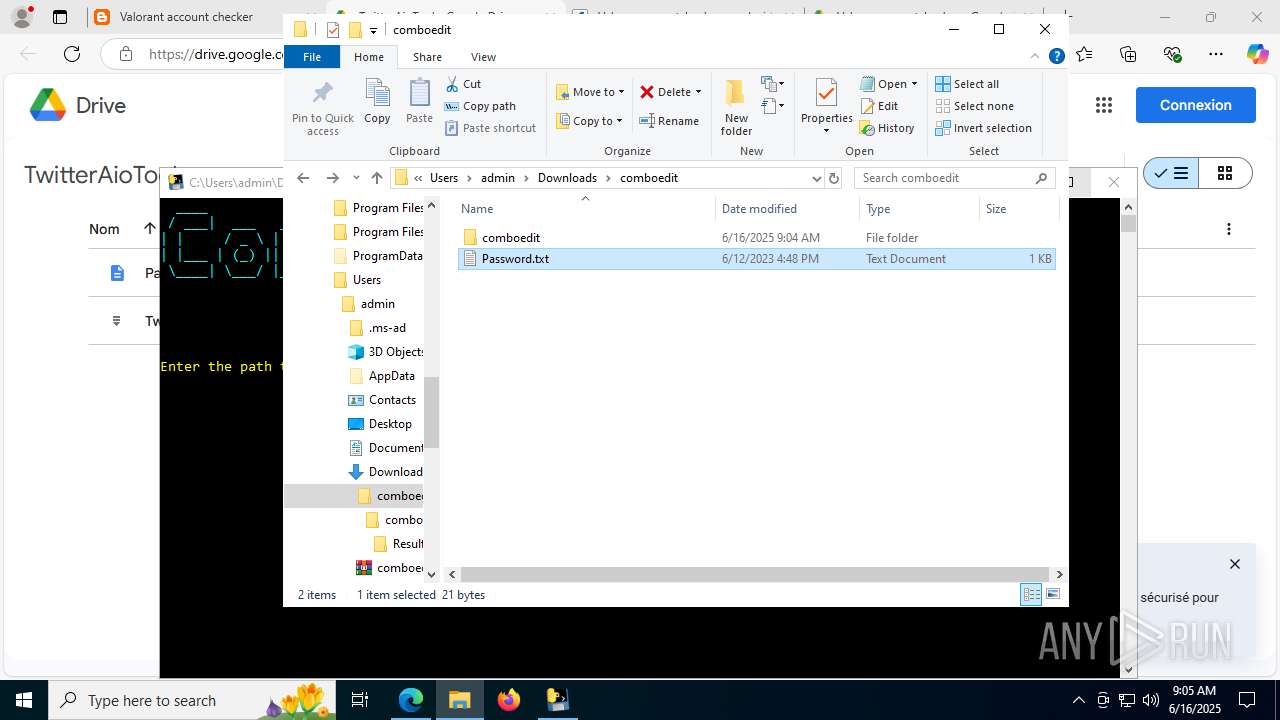Click the Connexion button in Drive
The height and width of the screenshot is (720, 1280).
coord(1196,105)
